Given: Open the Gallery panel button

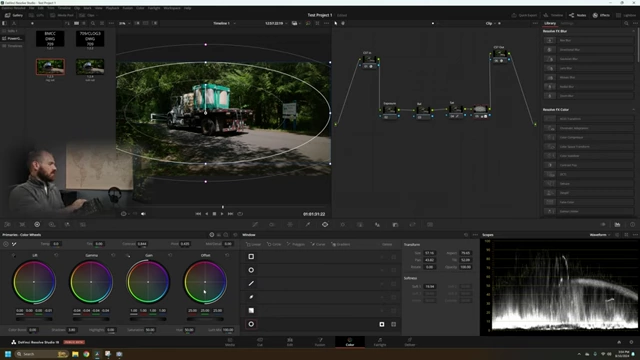Looking at the screenshot, I should tap(14, 15).
